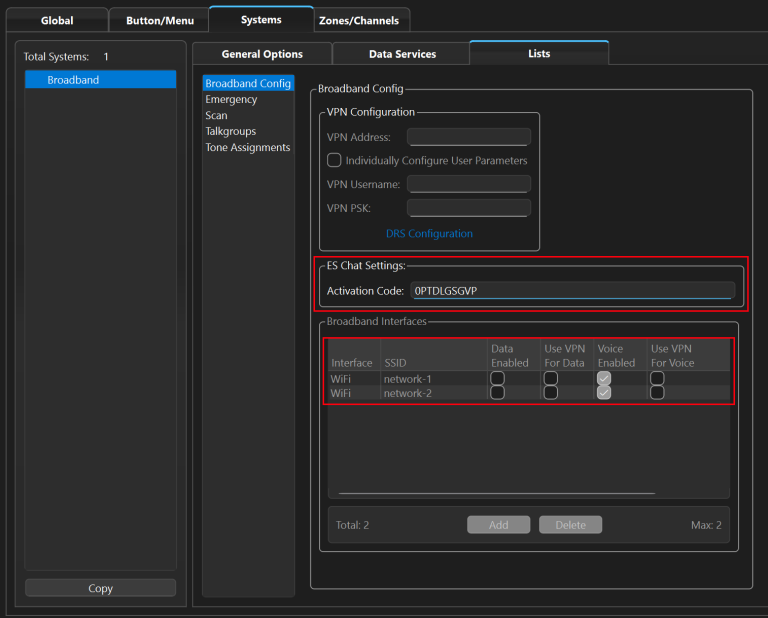
Task: Switch to the Global tab
Action: point(57,20)
